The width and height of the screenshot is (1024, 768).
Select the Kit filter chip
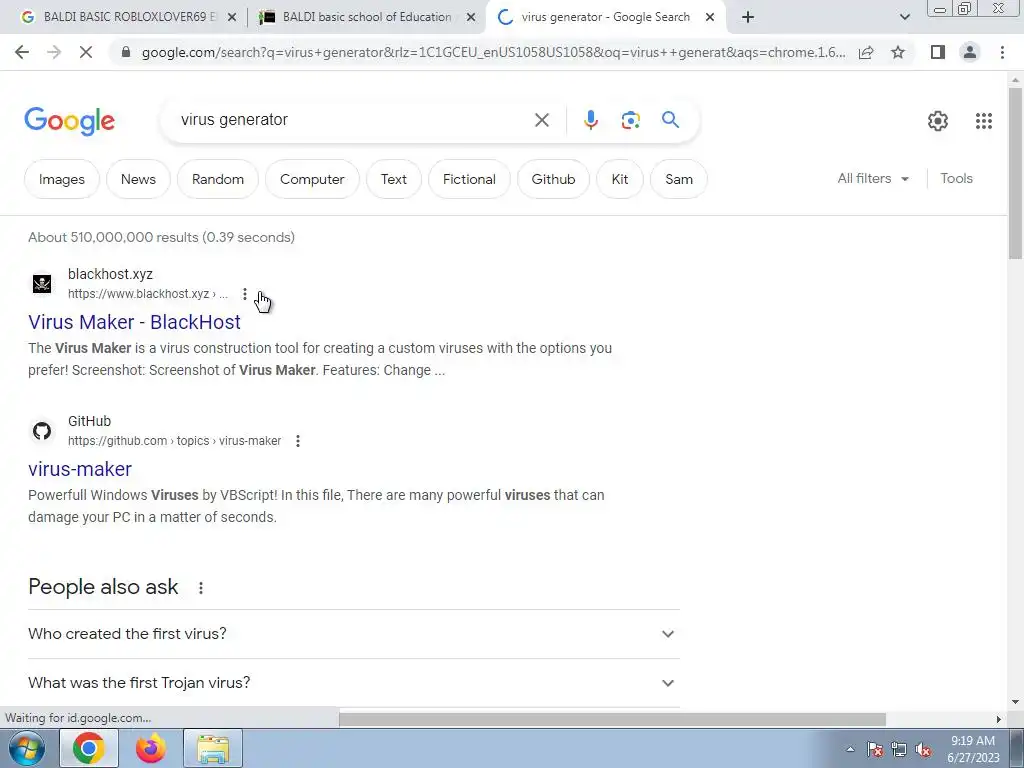click(620, 180)
